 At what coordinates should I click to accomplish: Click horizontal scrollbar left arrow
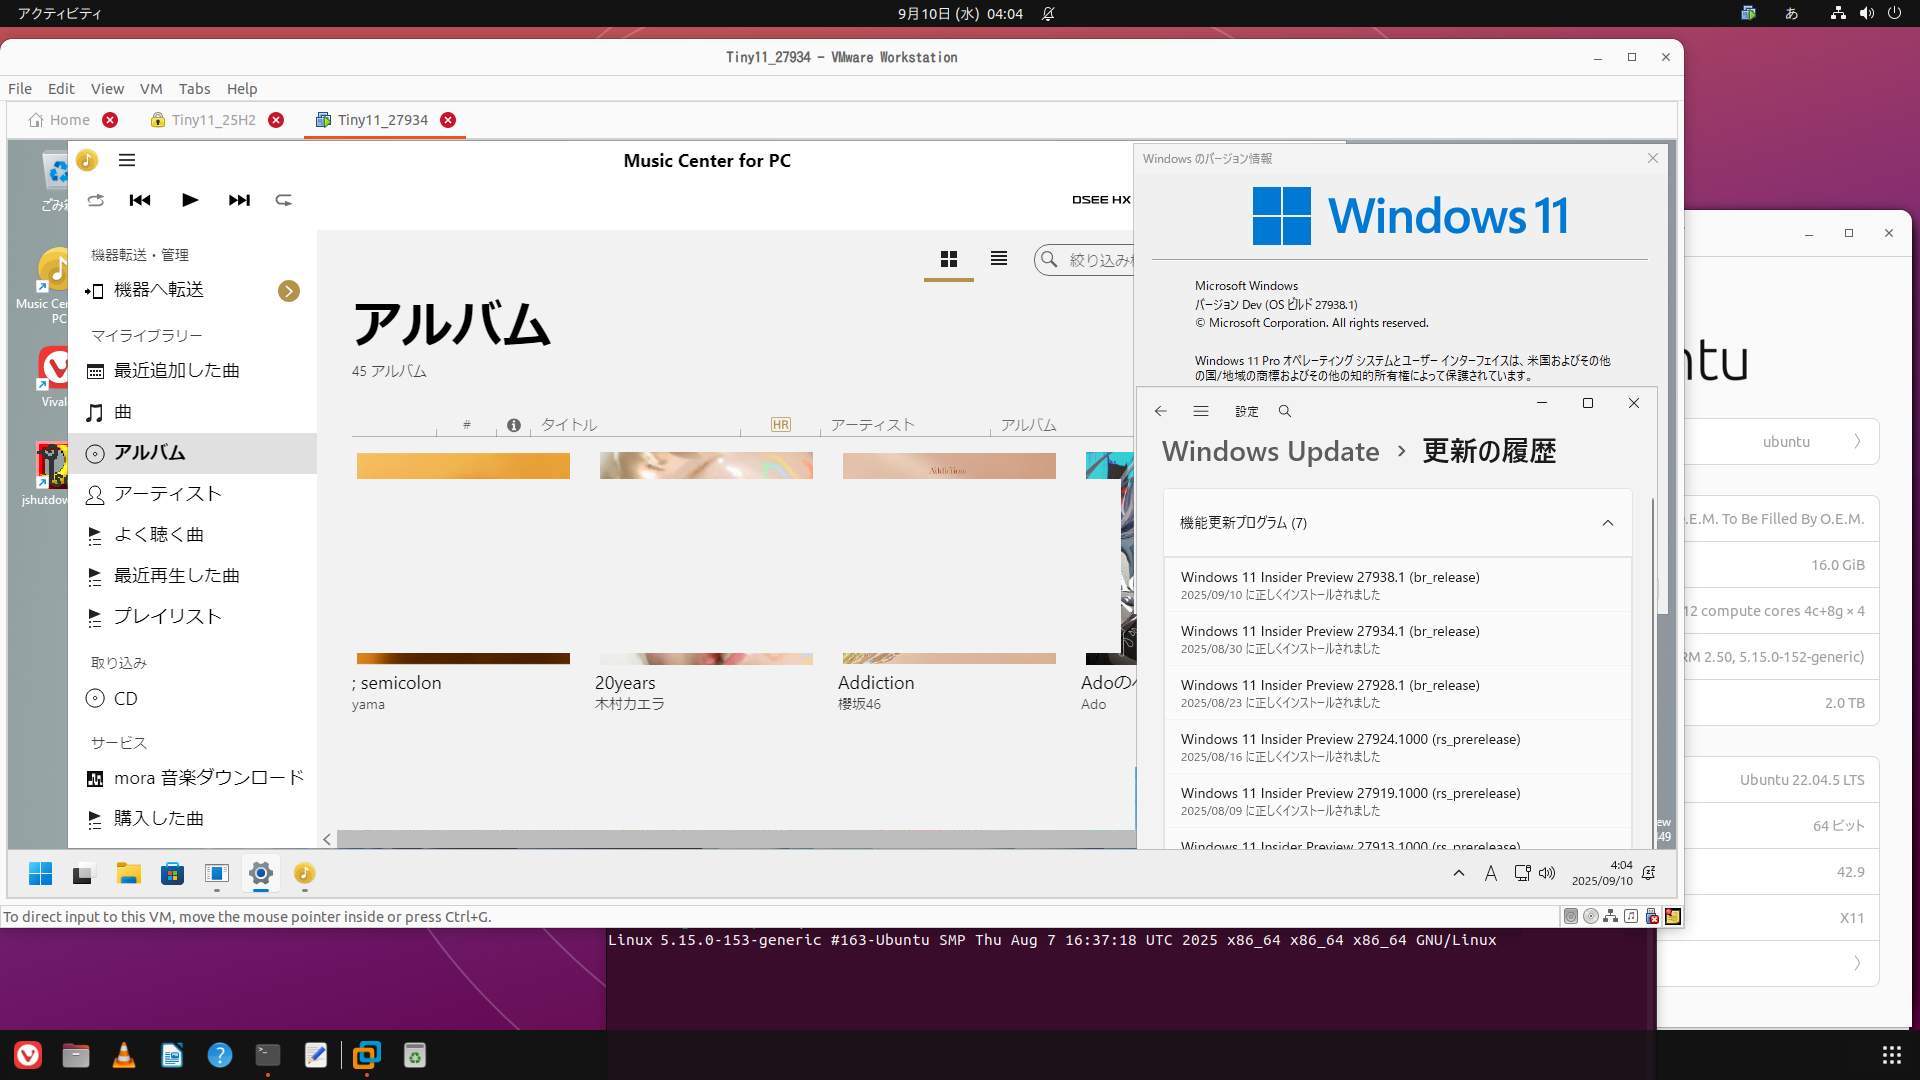327,839
